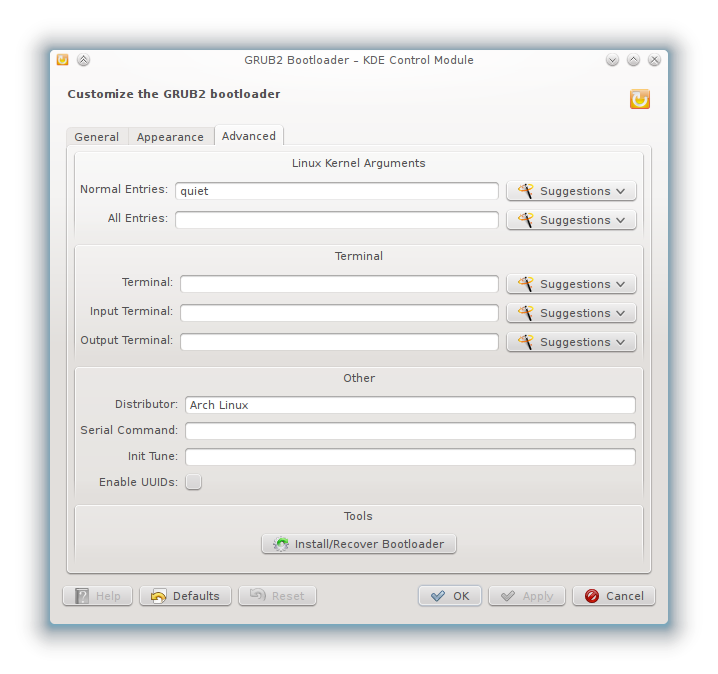Expand Suggestions dropdown for Terminal field
718x674 pixels.
tap(571, 284)
